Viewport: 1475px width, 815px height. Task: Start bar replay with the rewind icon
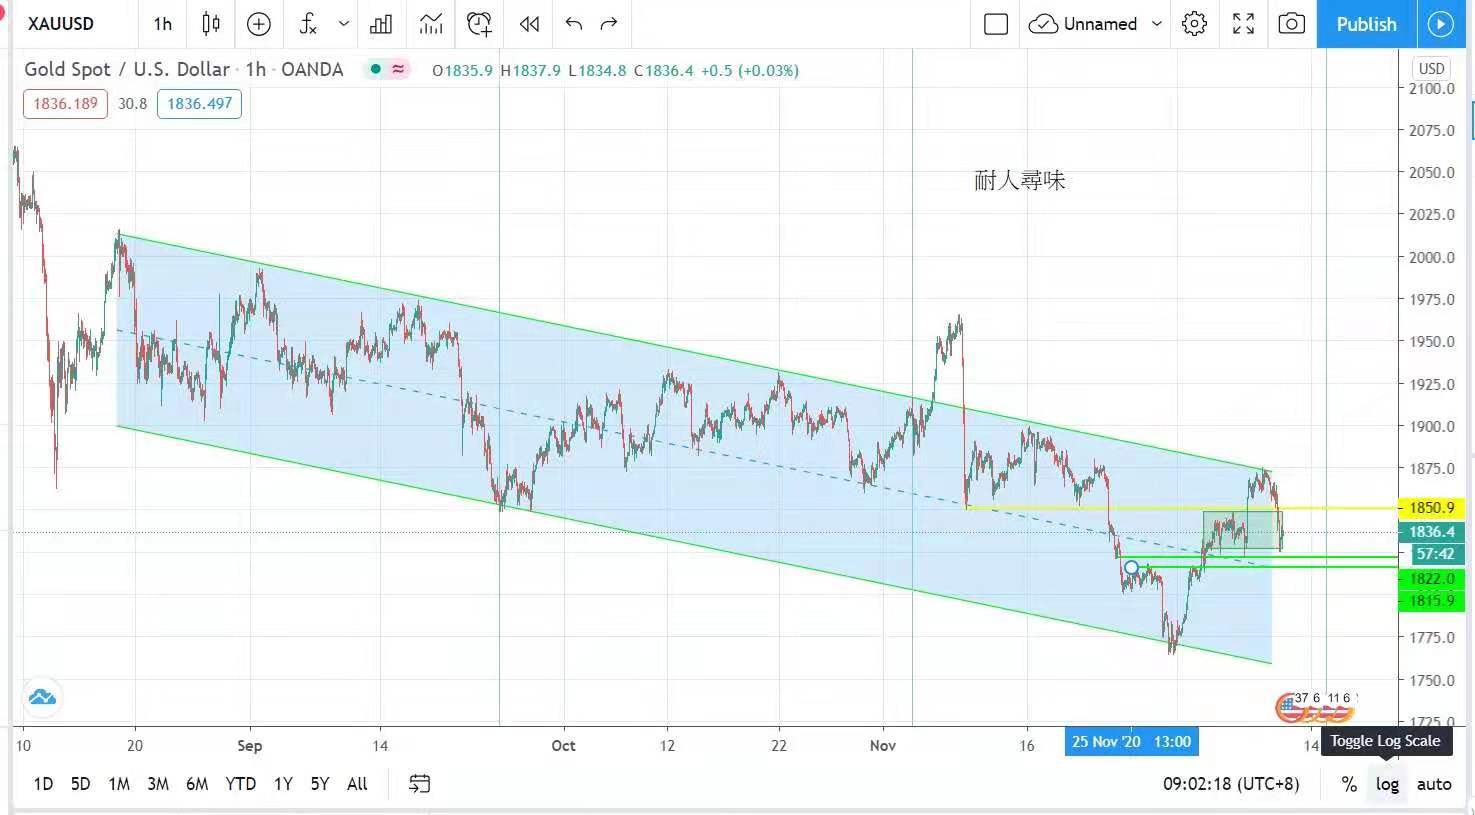click(529, 24)
